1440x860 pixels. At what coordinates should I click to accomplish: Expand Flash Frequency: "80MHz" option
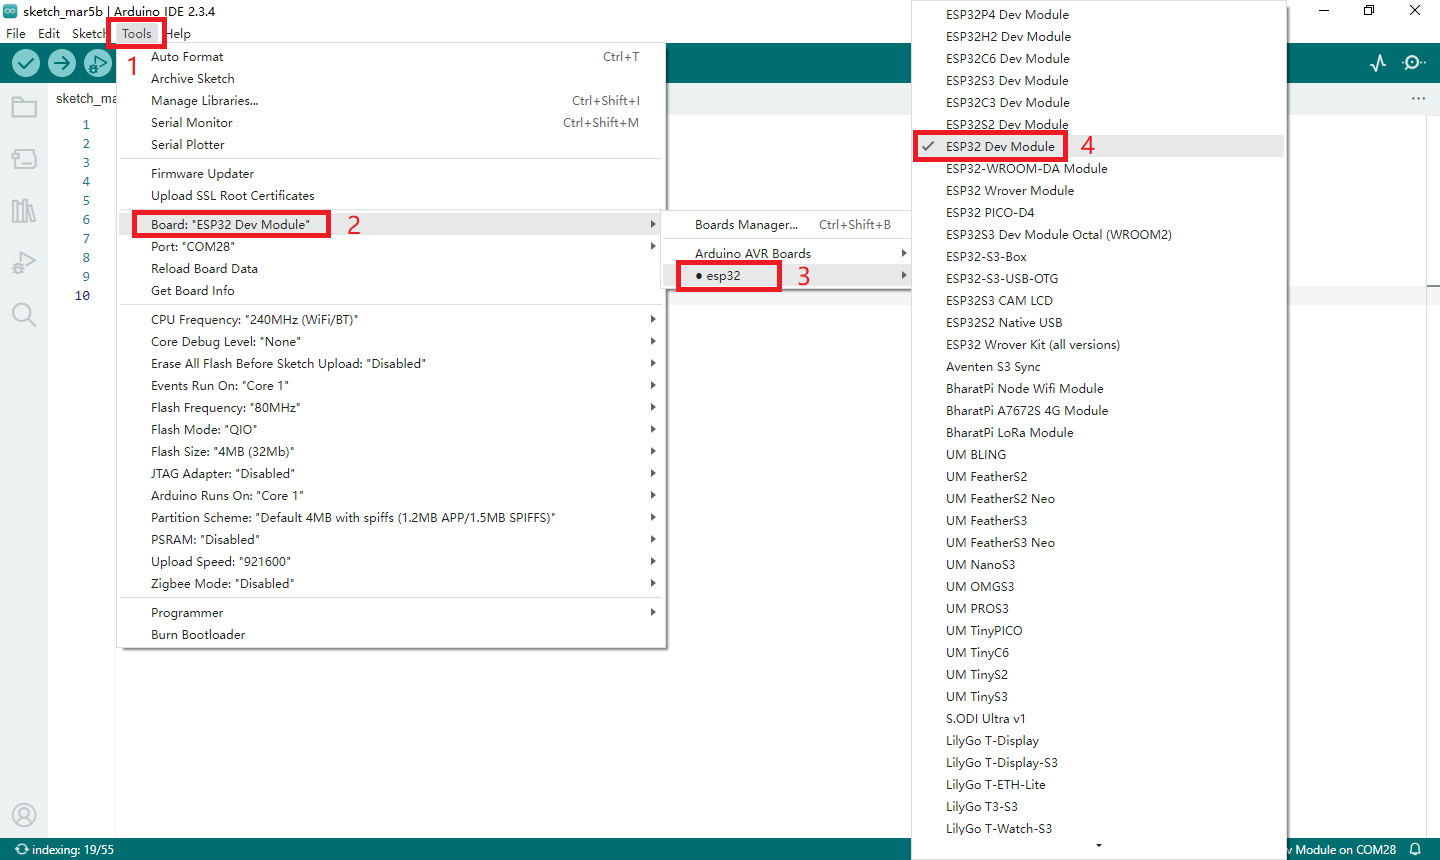point(392,408)
